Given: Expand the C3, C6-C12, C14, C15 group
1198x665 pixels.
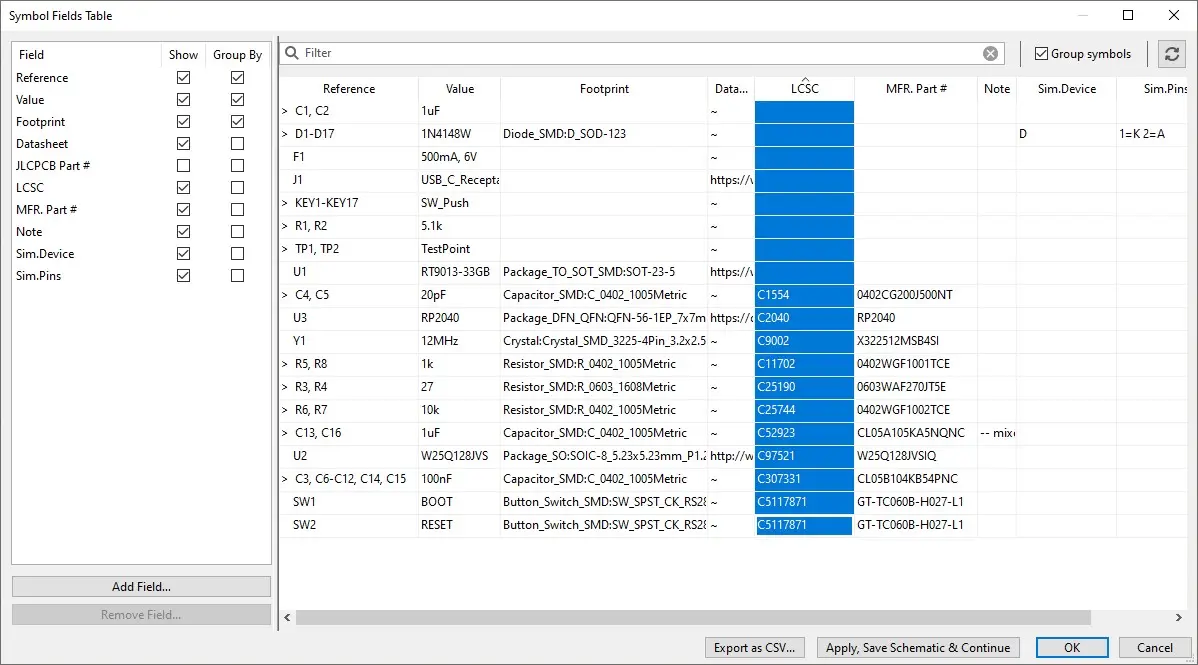Looking at the screenshot, I should click(285, 479).
